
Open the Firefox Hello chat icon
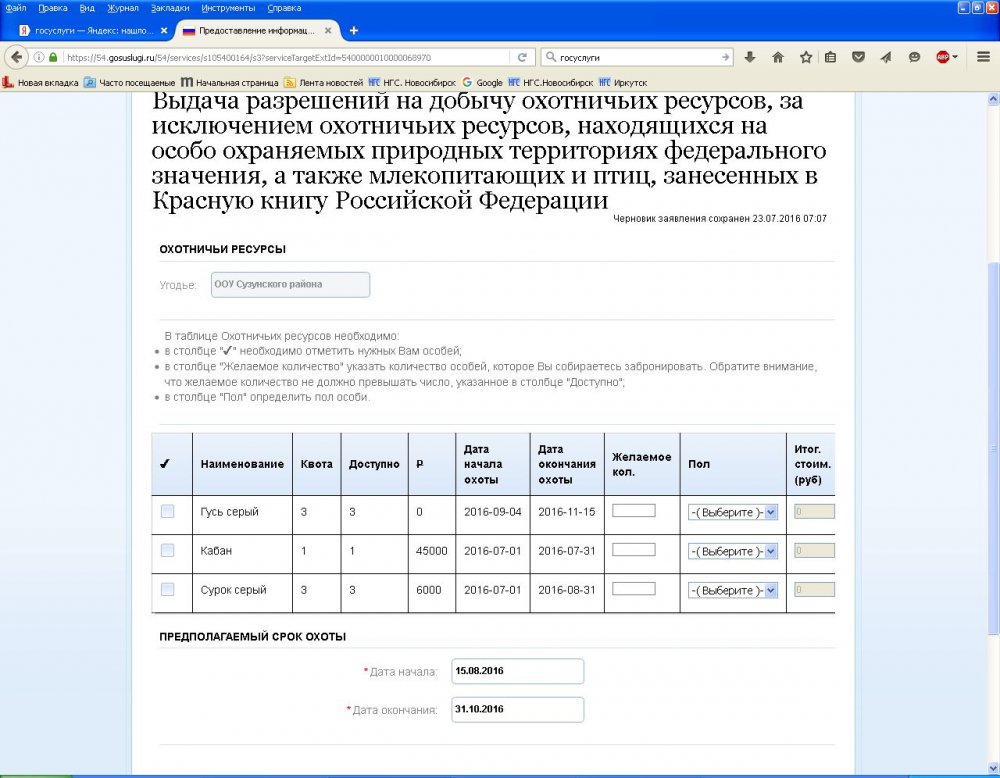coord(914,57)
